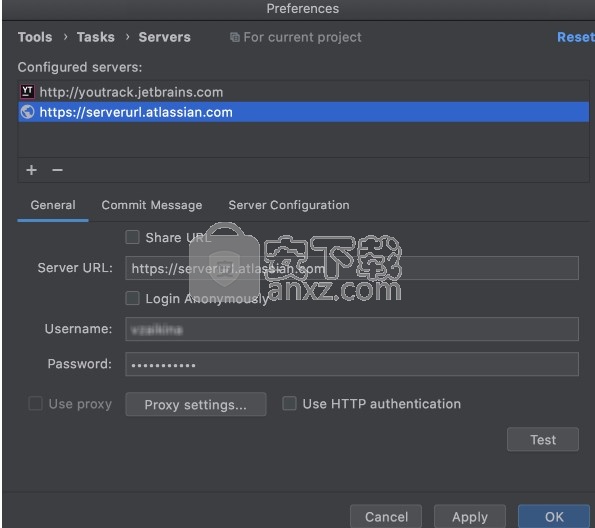
Task: Open the Commit Message tab
Action: 152,205
